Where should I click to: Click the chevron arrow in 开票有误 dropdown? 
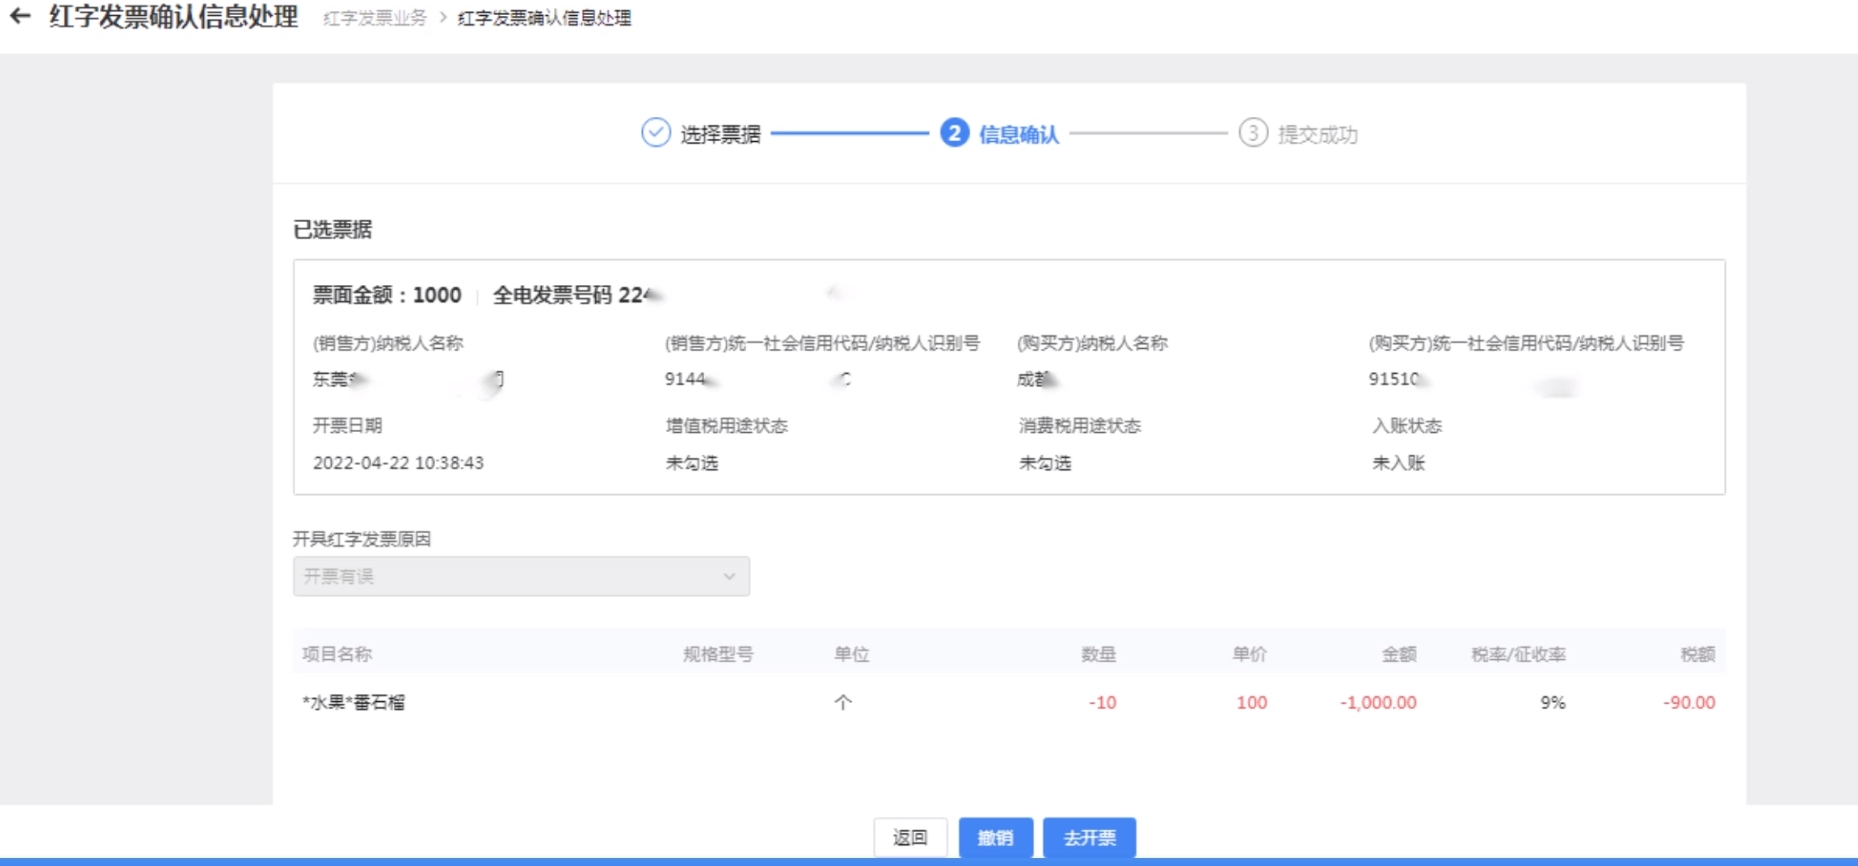[729, 576]
